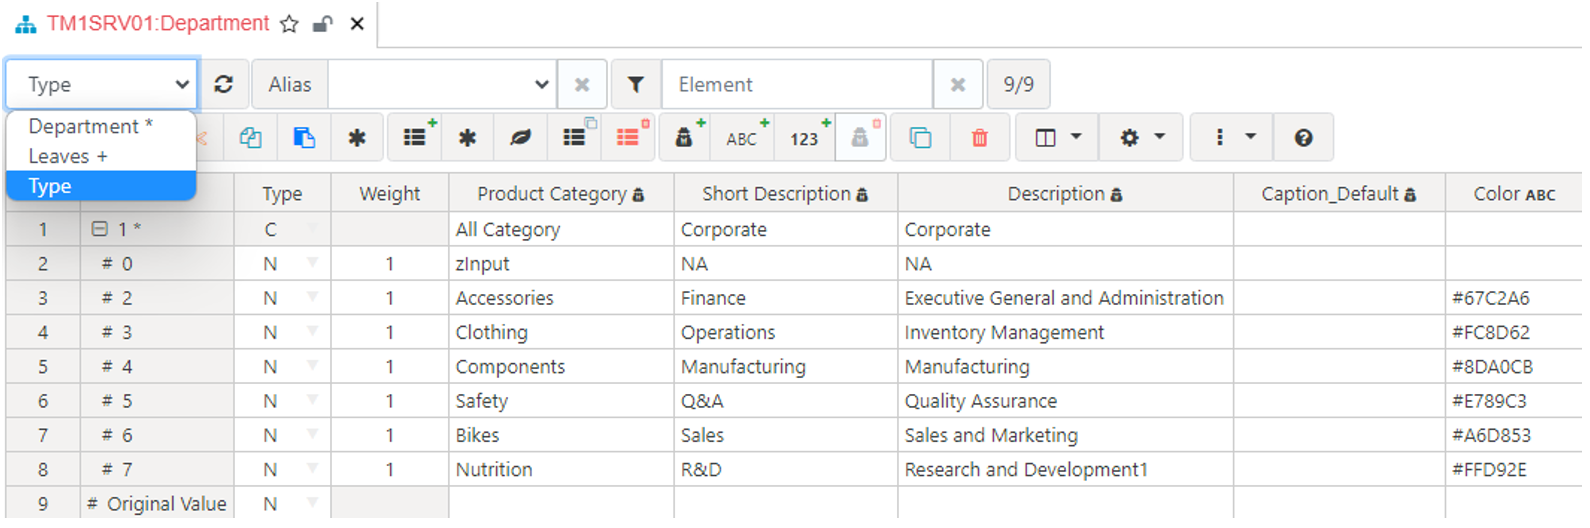Click the help question mark icon

point(1303,138)
